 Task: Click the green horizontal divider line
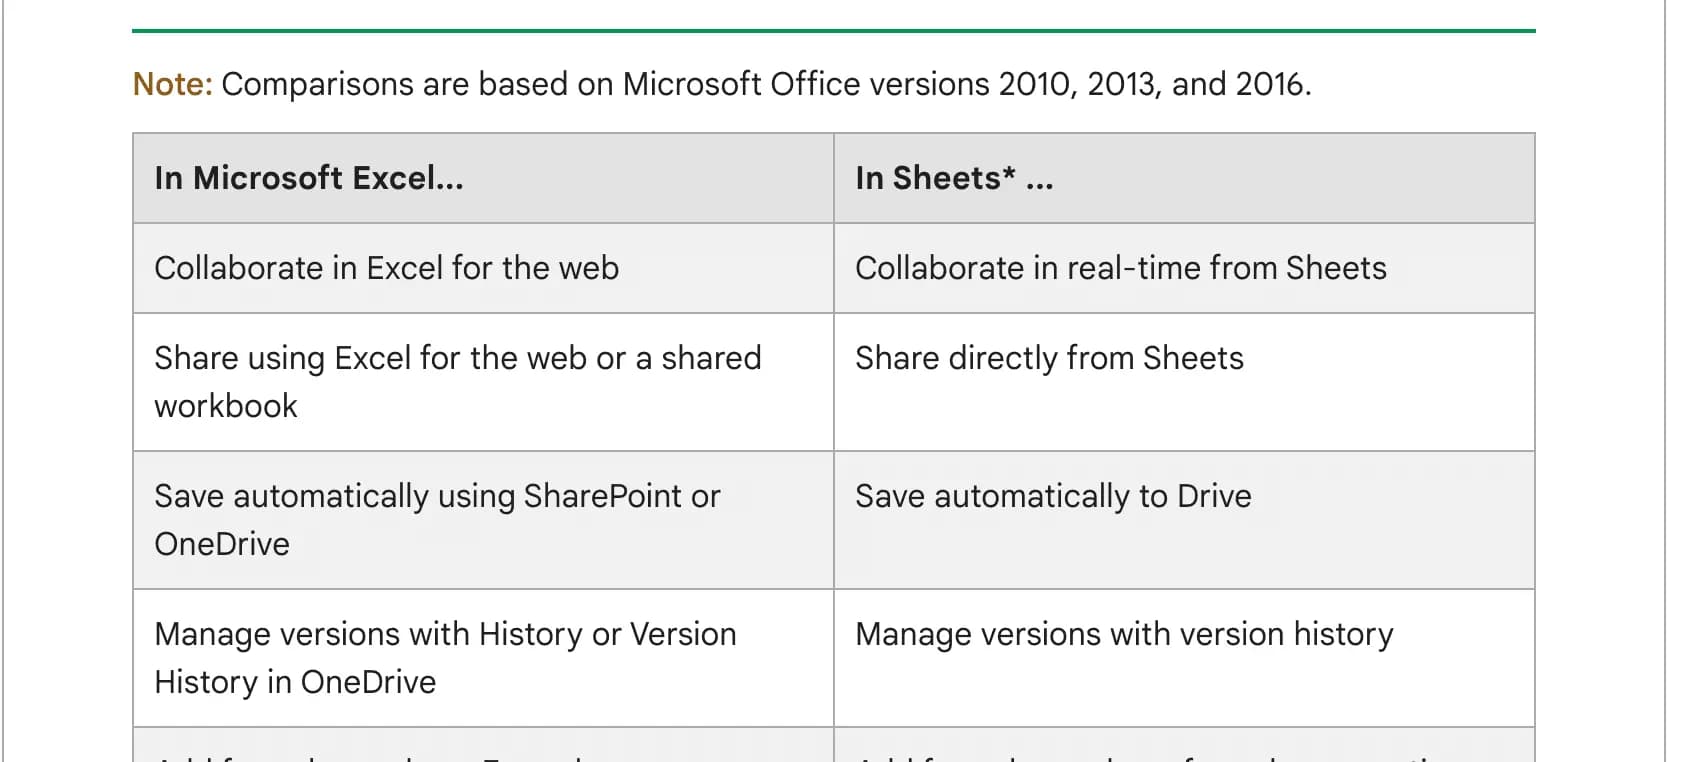[834, 31]
